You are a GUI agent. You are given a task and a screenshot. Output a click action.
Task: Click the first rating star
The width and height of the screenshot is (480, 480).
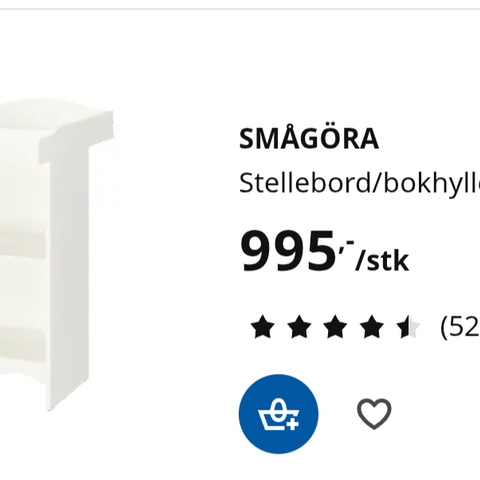pyautogui.click(x=262, y=327)
